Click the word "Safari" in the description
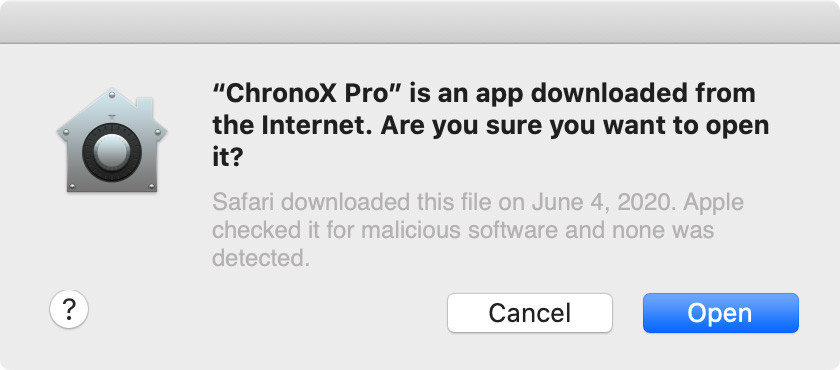The height and width of the screenshot is (370, 840). [x=243, y=203]
